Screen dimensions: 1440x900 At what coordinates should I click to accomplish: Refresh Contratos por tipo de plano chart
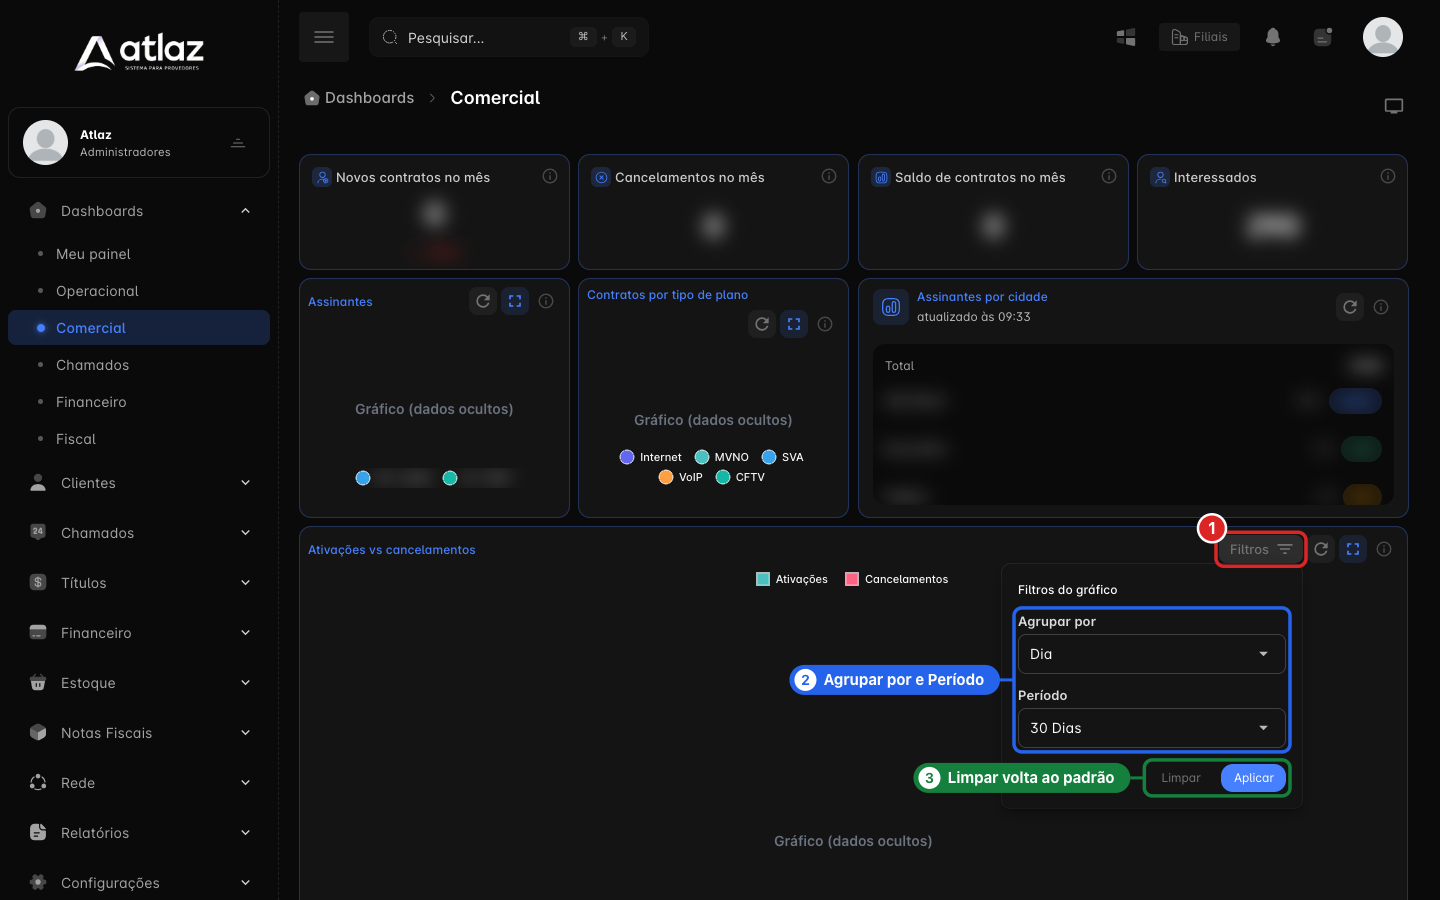click(x=762, y=324)
